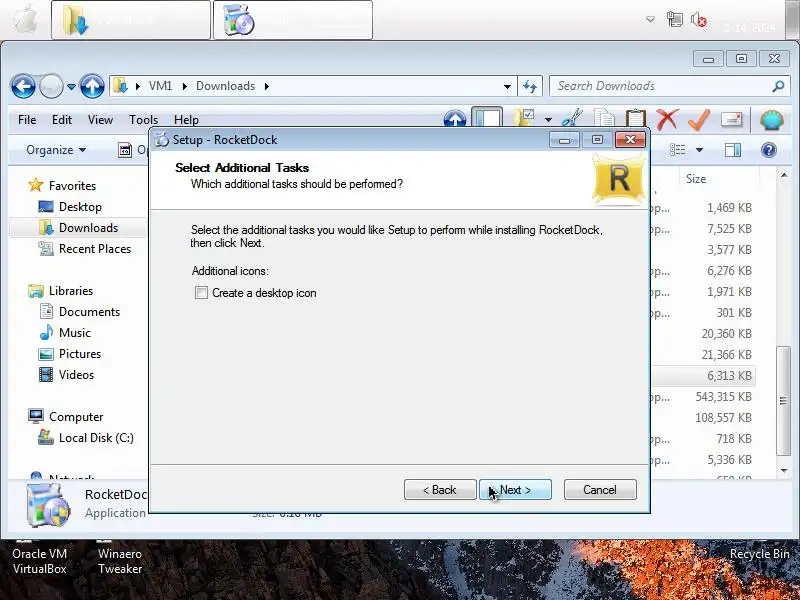Click the envelope email icon

pos(731,120)
